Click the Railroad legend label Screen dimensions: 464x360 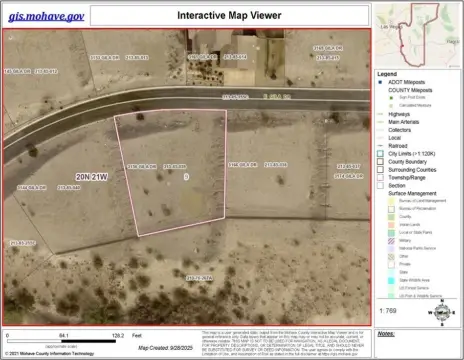[x=398, y=146]
